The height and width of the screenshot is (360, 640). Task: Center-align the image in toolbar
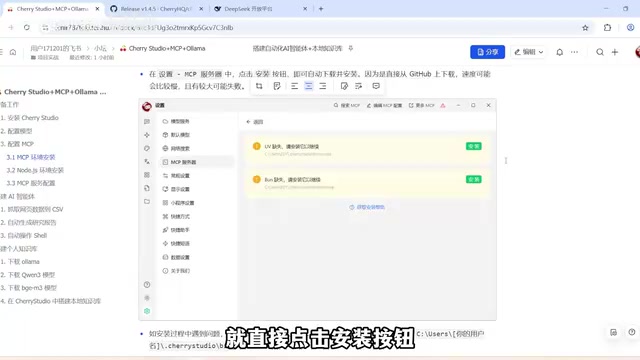click(309, 86)
